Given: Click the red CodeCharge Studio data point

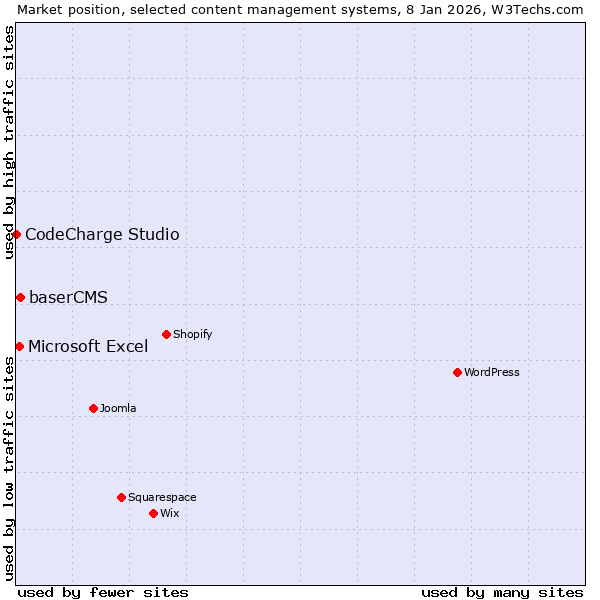Looking at the screenshot, I should coord(16,234).
